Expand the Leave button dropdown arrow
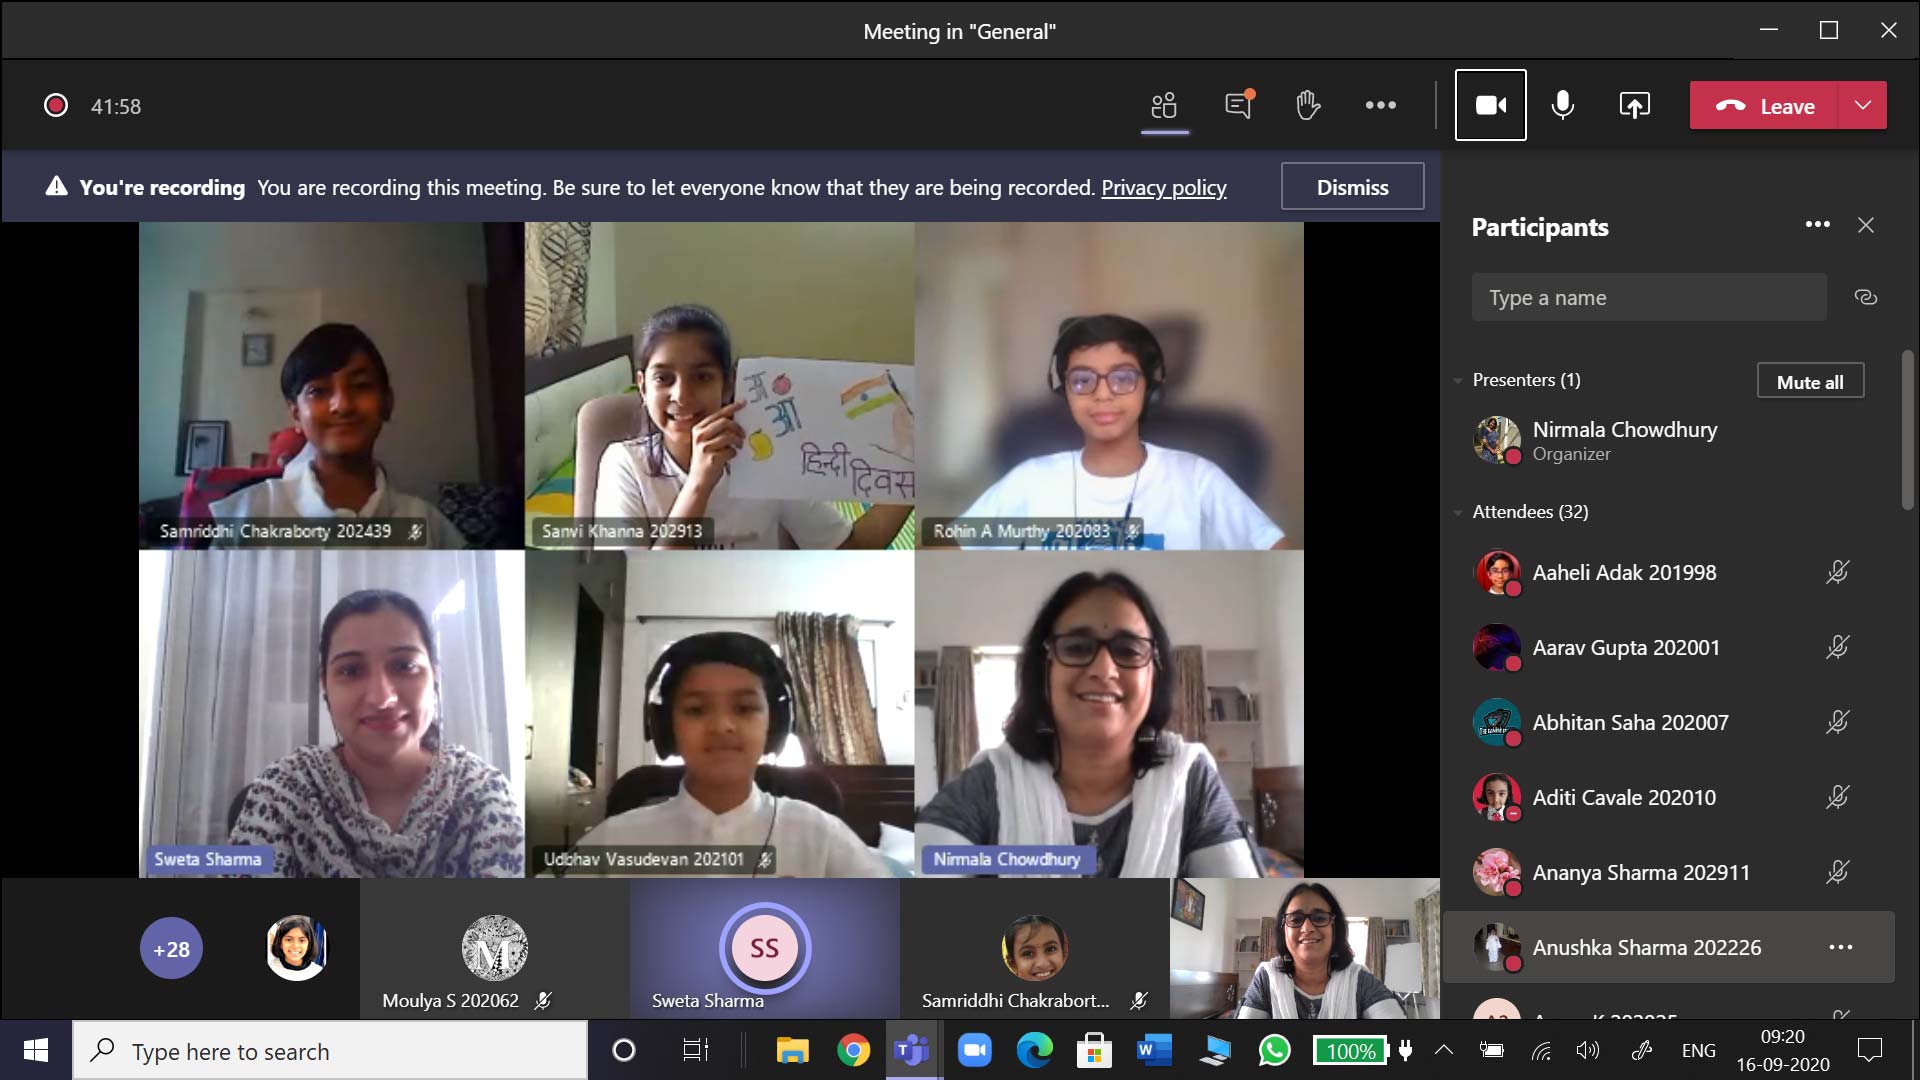 click(1862, 105)
